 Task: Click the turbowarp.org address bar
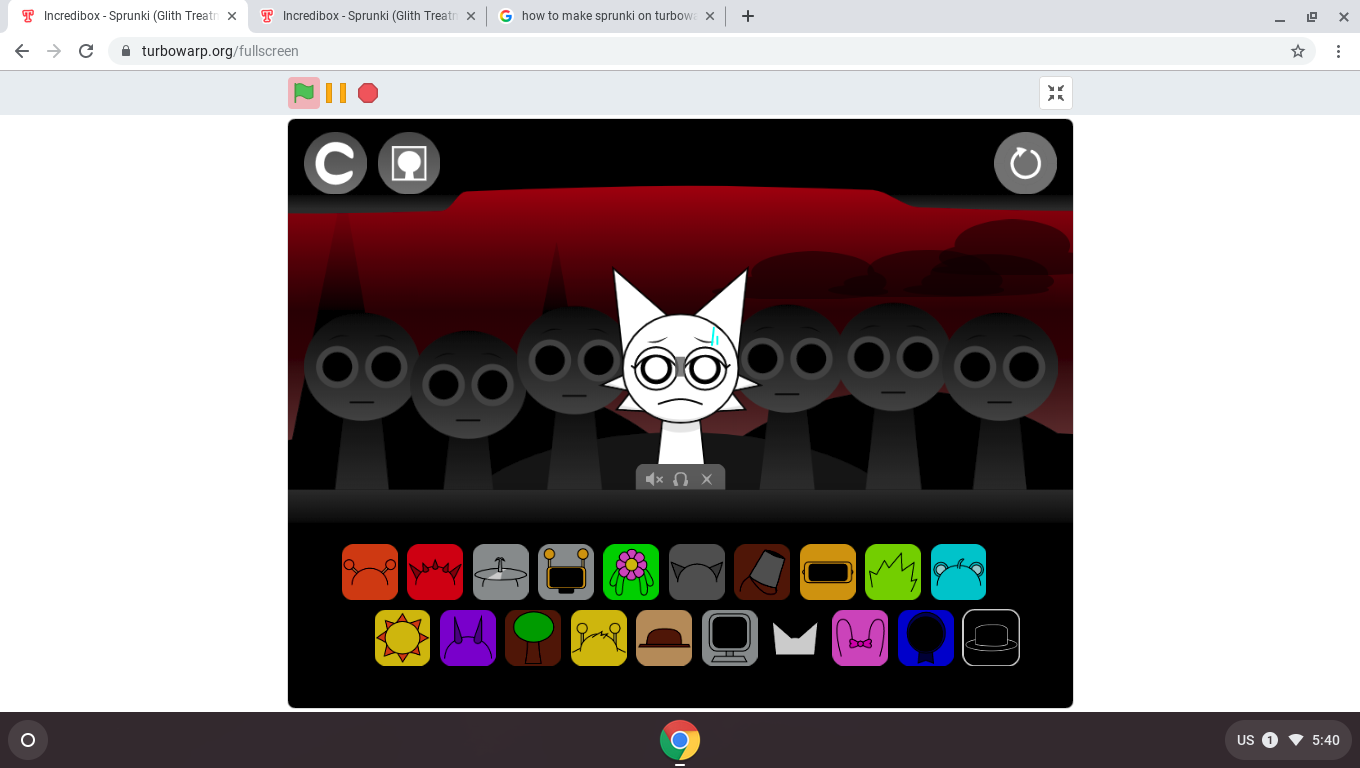pos(712,51)
